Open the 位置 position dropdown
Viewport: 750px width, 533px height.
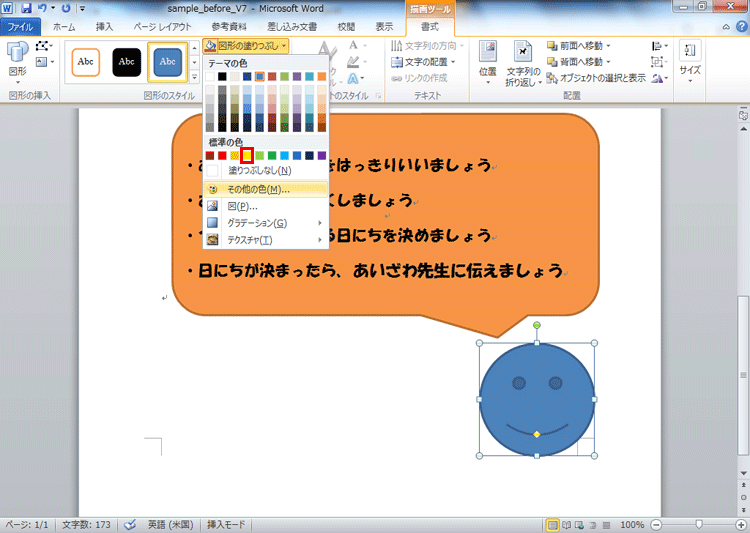pos(488,63)
